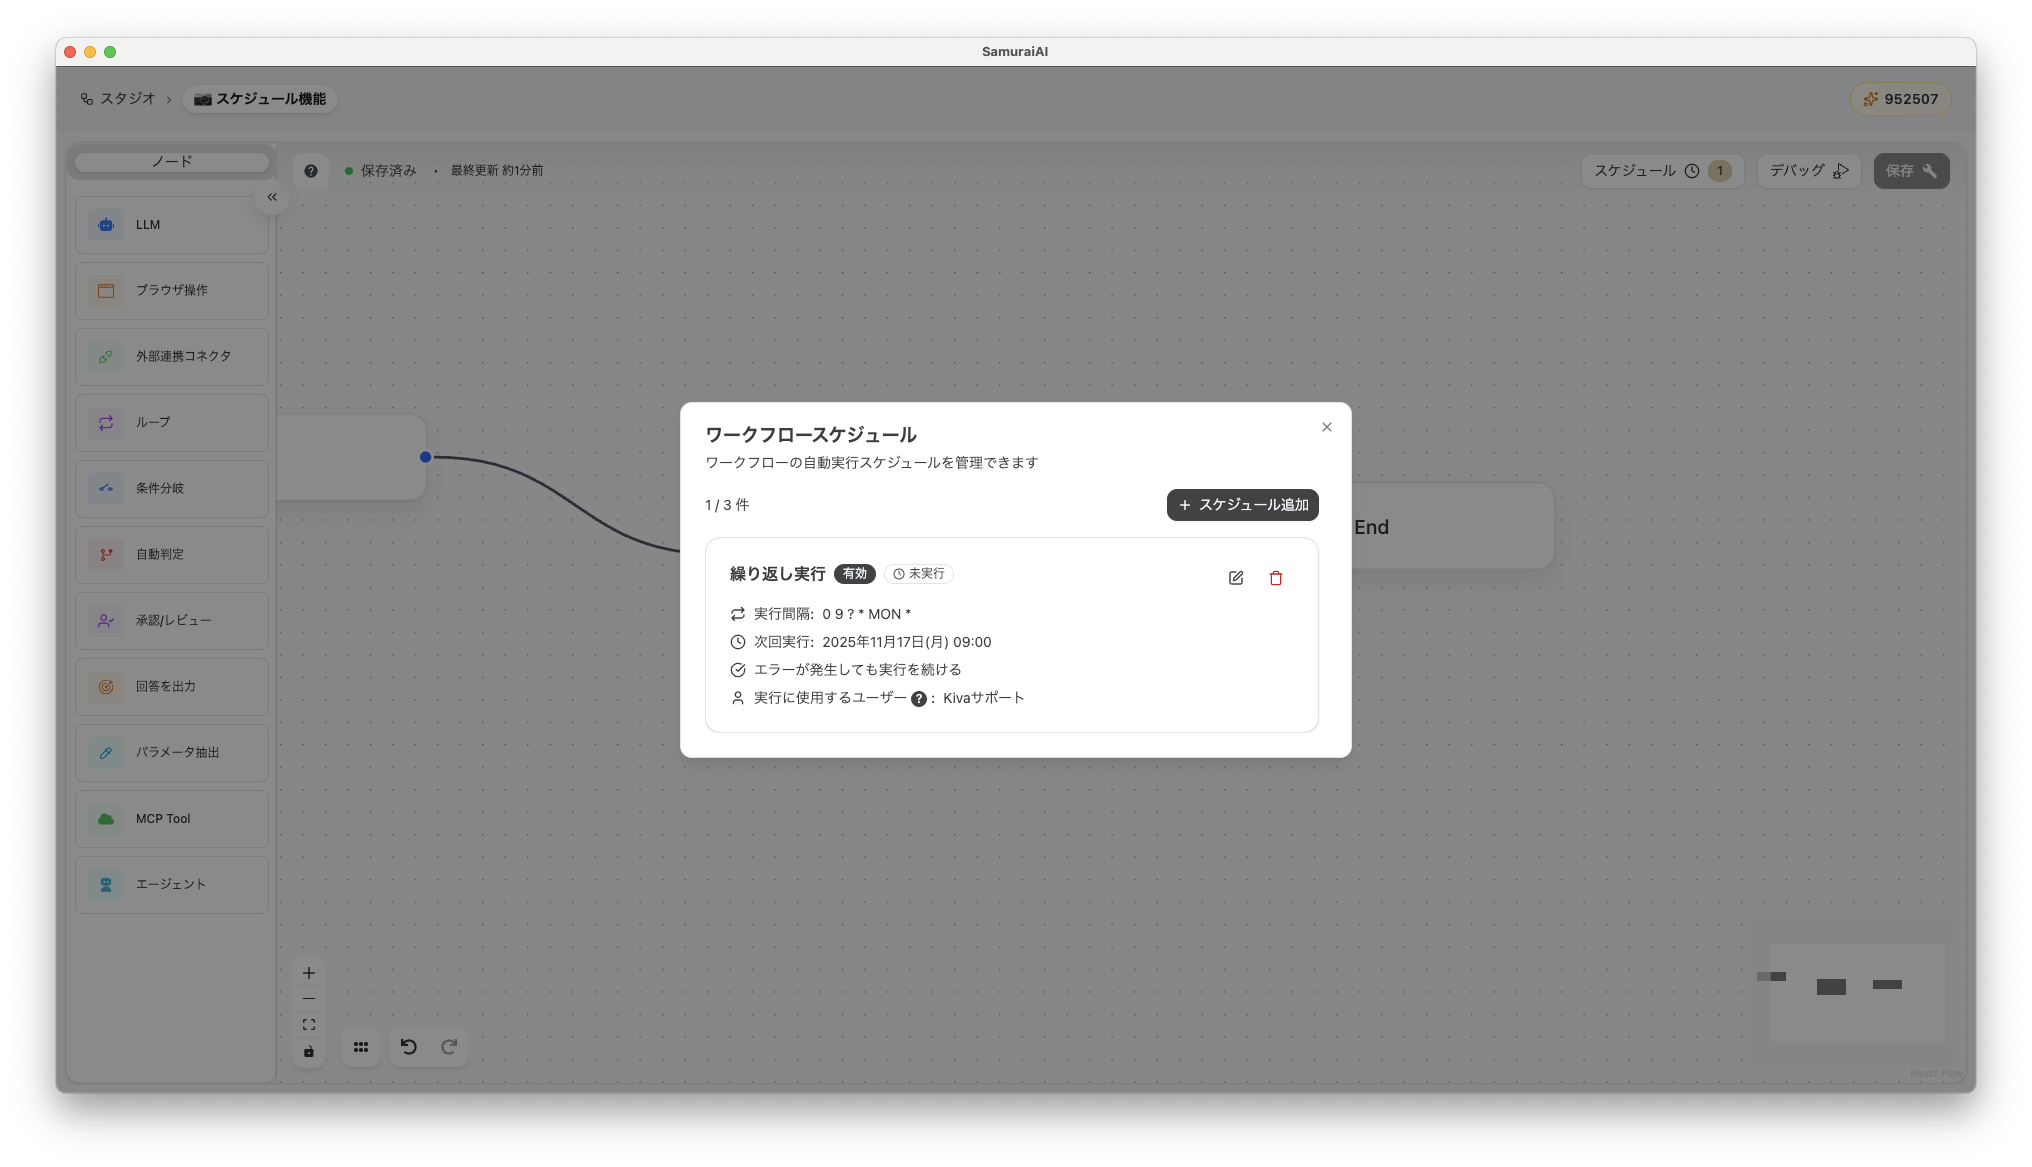
Task: Undo the last canvas change
Action: pyautogui.click(x=407, y=1046)
